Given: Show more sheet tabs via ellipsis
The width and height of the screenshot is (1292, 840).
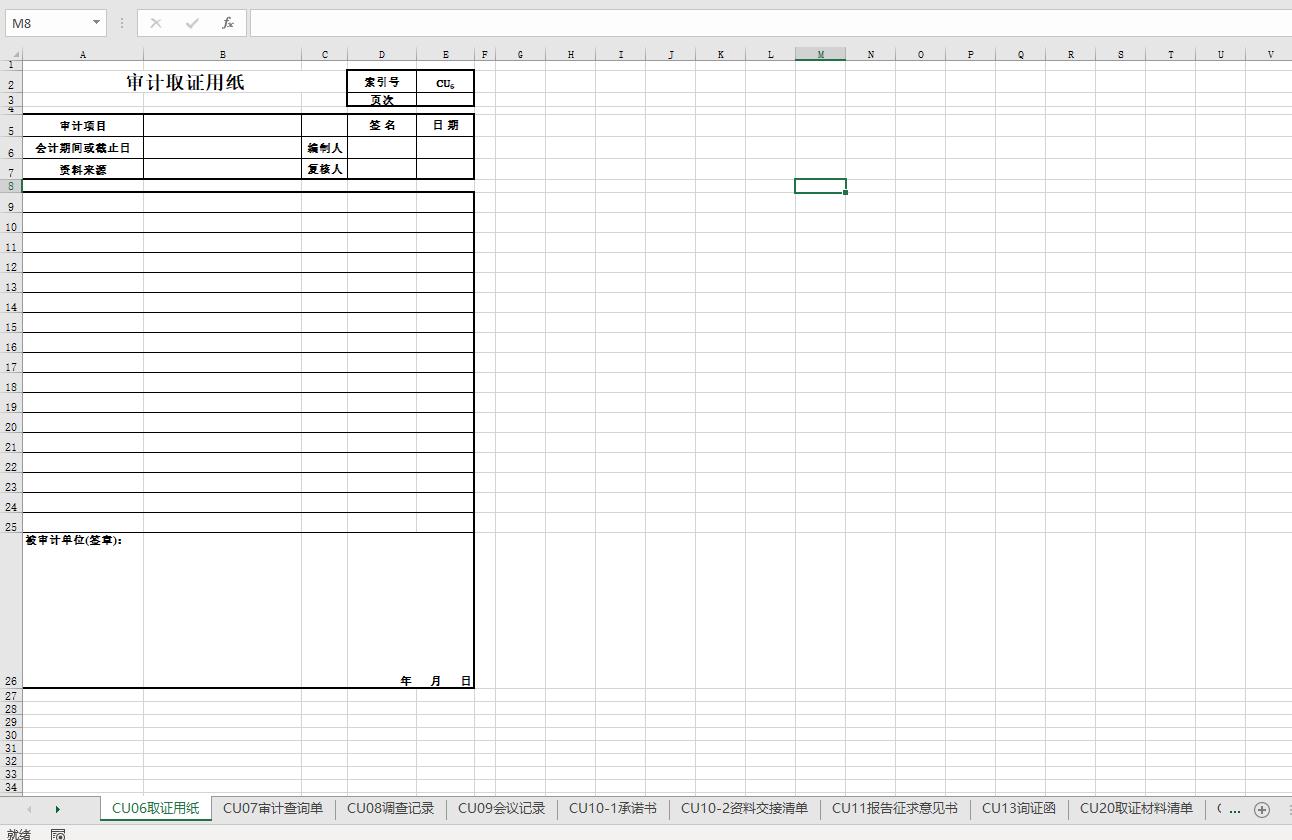Looking at the screenshot, I should coord(1233,809).
